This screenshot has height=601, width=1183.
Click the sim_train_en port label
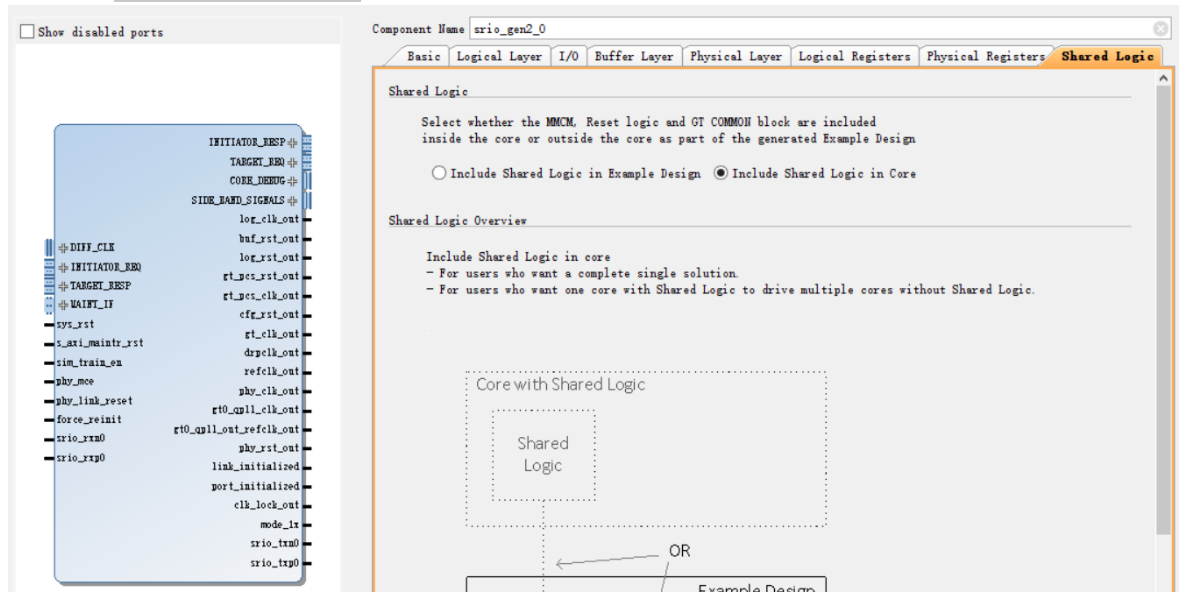coord(89,363)
